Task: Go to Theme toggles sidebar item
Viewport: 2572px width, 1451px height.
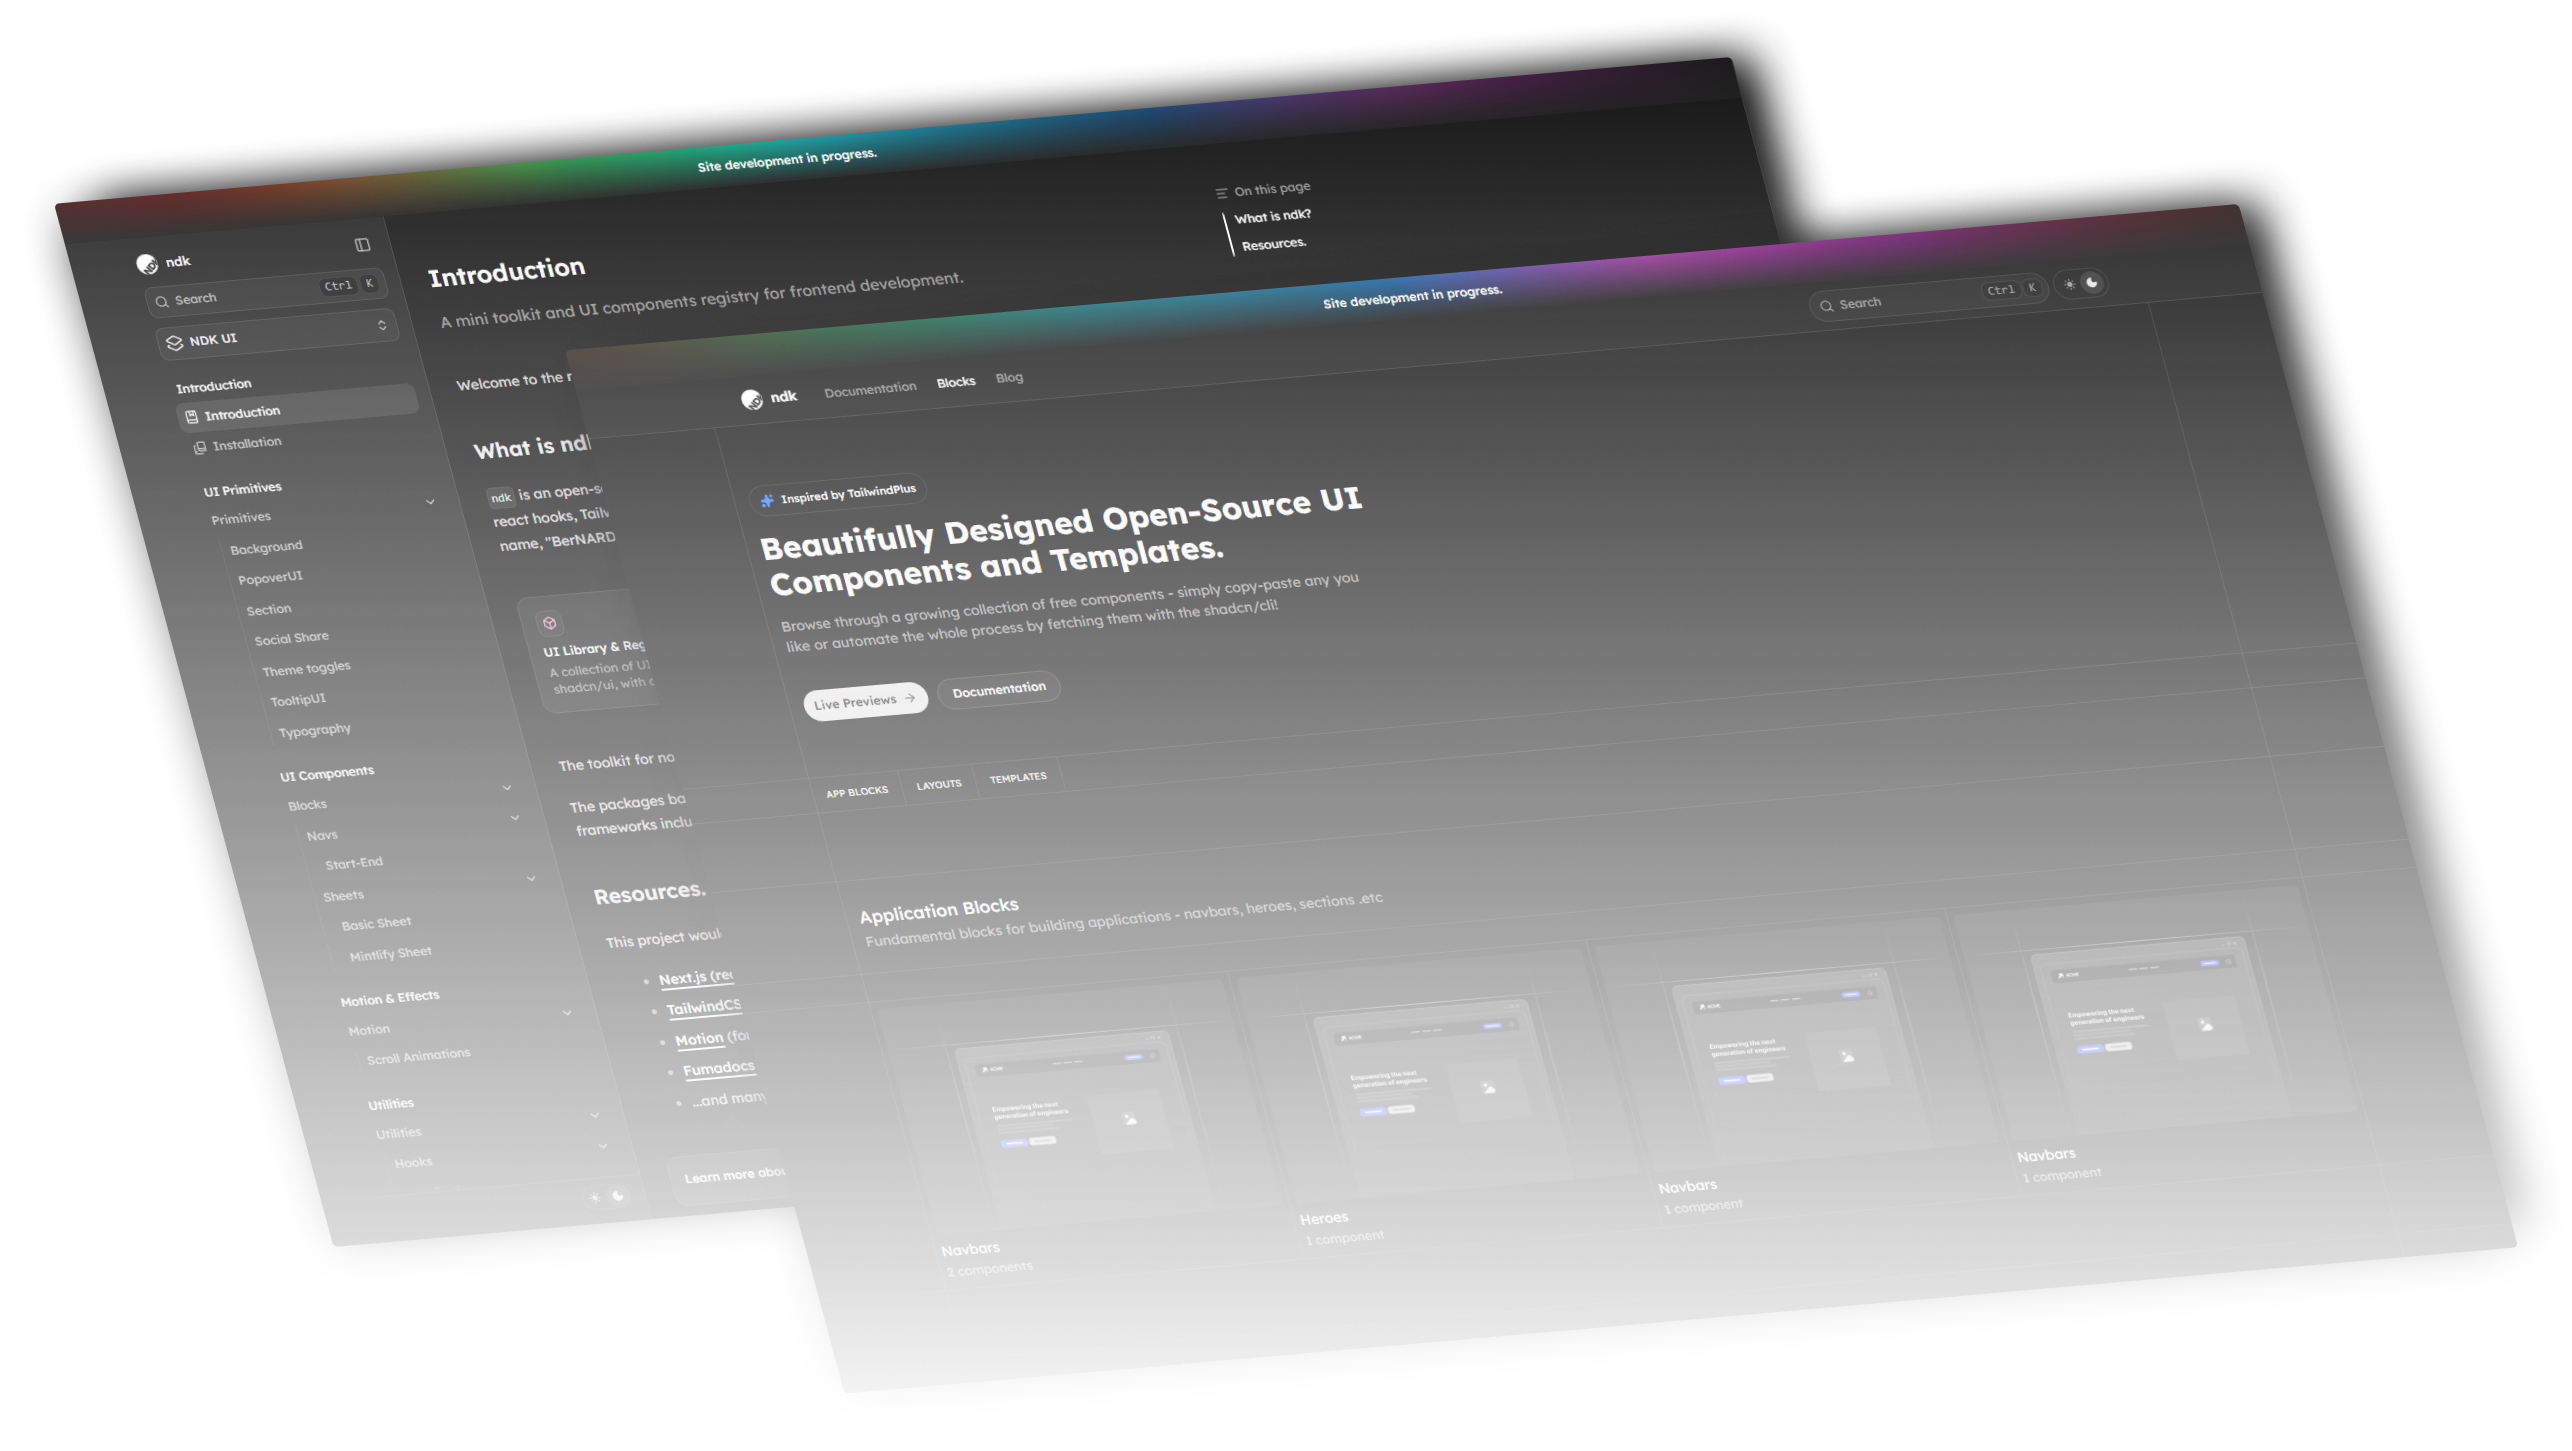Action: coord(306,669)
